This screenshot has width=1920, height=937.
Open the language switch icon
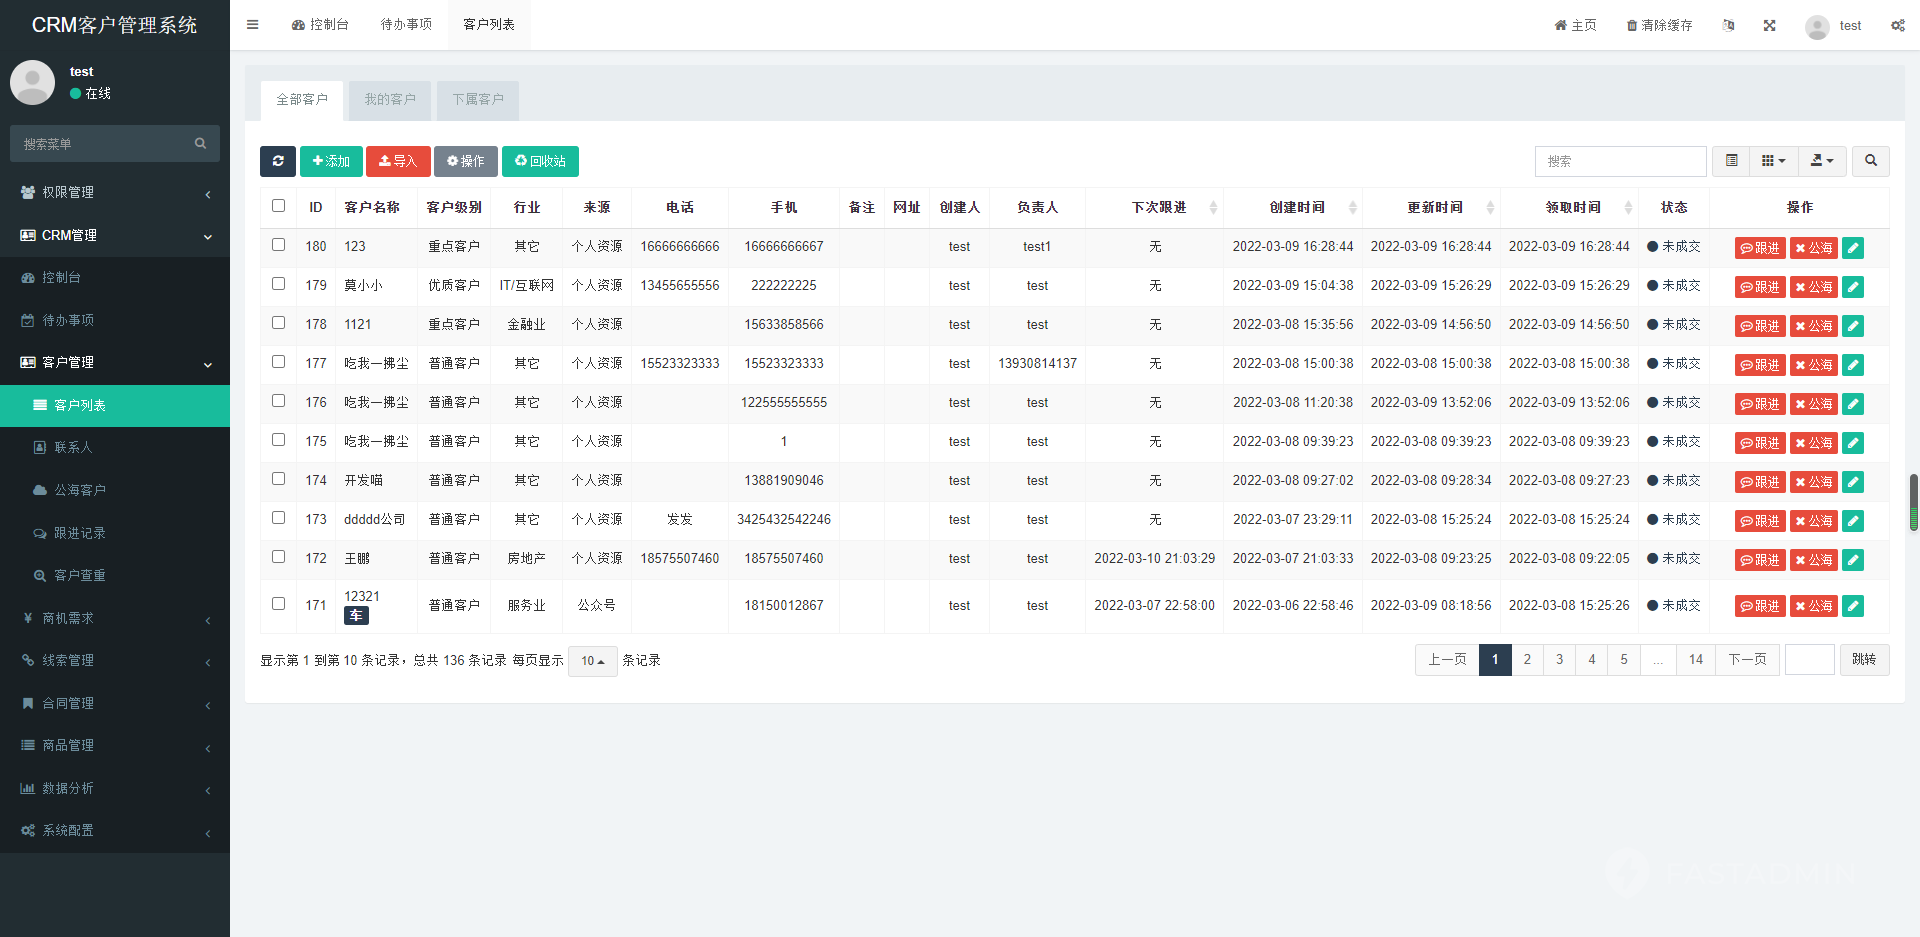(x=1729, y=25)
